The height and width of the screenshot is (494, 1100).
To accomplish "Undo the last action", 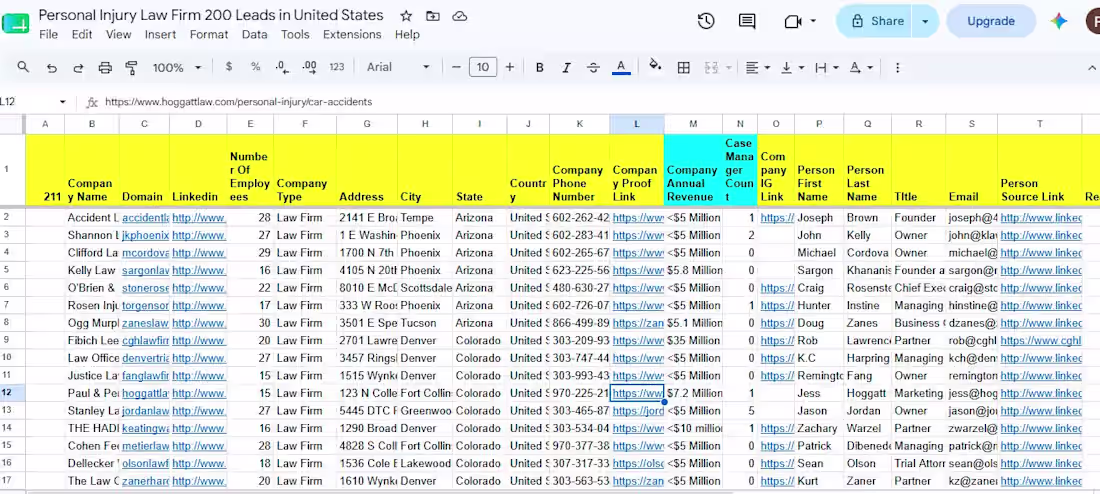I will [51, 68].
